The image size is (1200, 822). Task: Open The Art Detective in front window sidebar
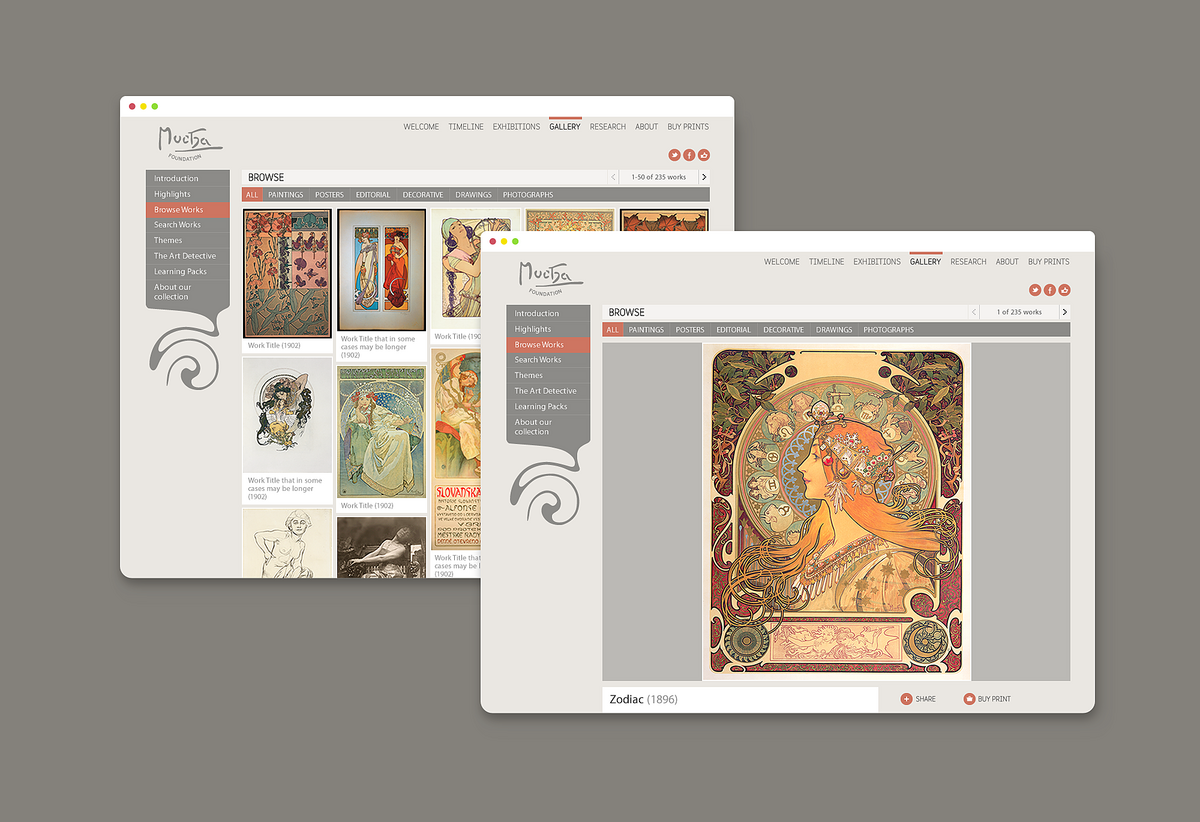click(x=548, y=391)
